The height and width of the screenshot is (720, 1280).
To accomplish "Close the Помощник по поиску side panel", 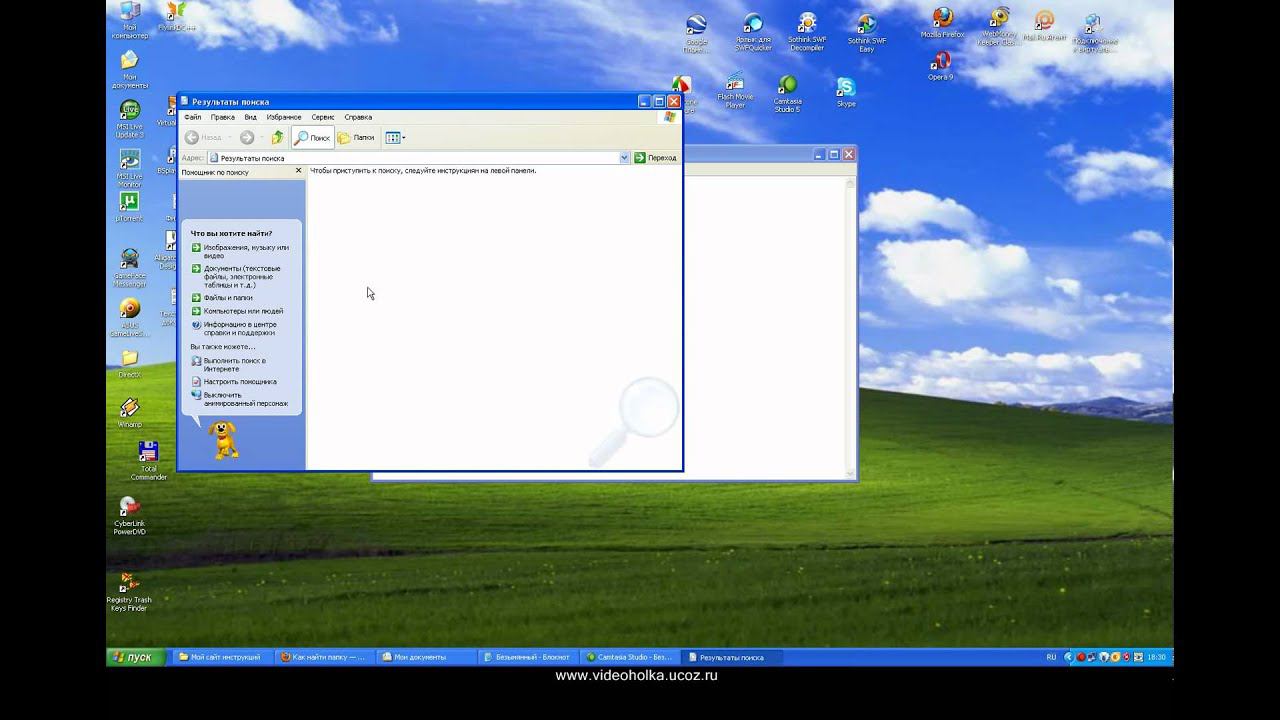I will pyautogui.click(x=298, y=171).
